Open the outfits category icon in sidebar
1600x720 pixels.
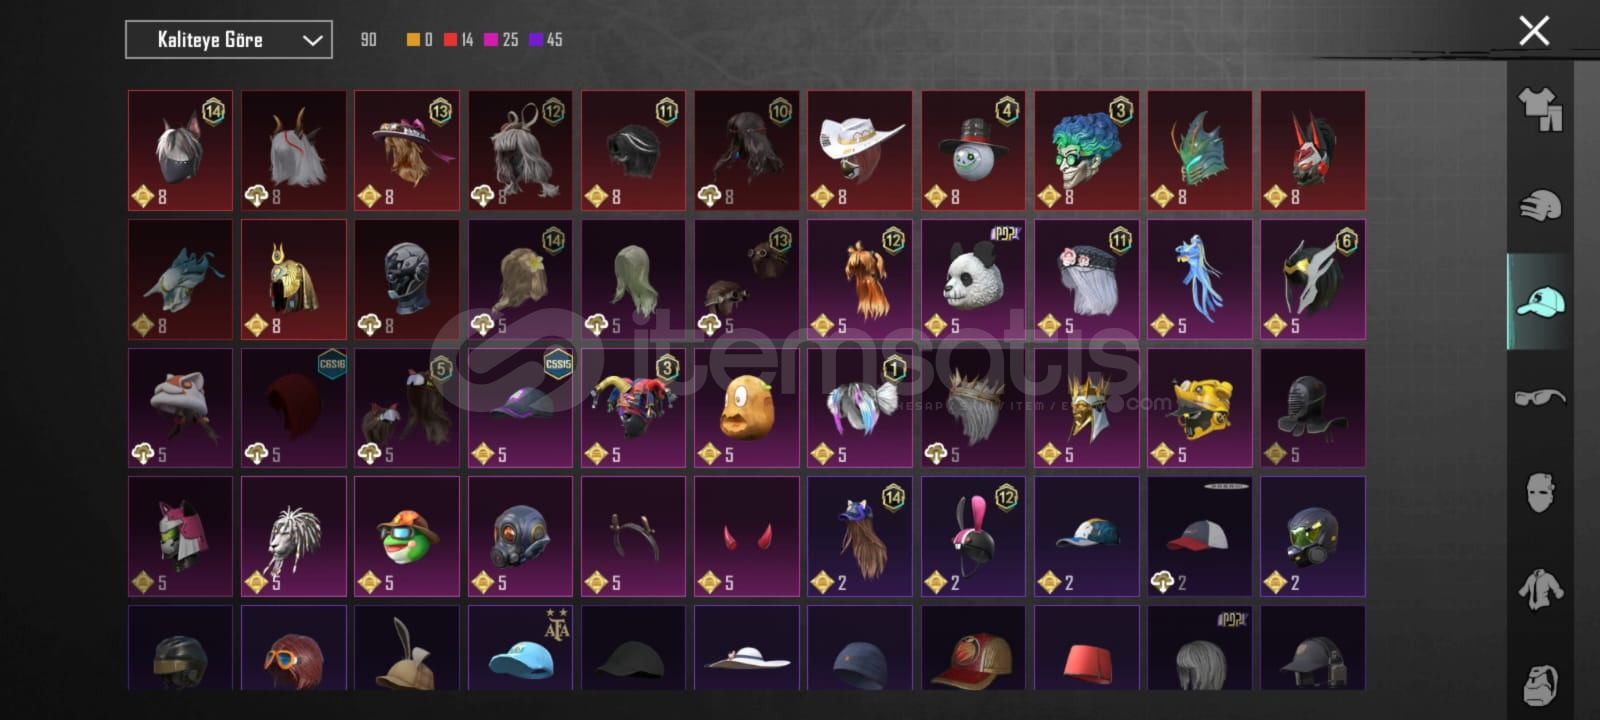click(1540, 109)
